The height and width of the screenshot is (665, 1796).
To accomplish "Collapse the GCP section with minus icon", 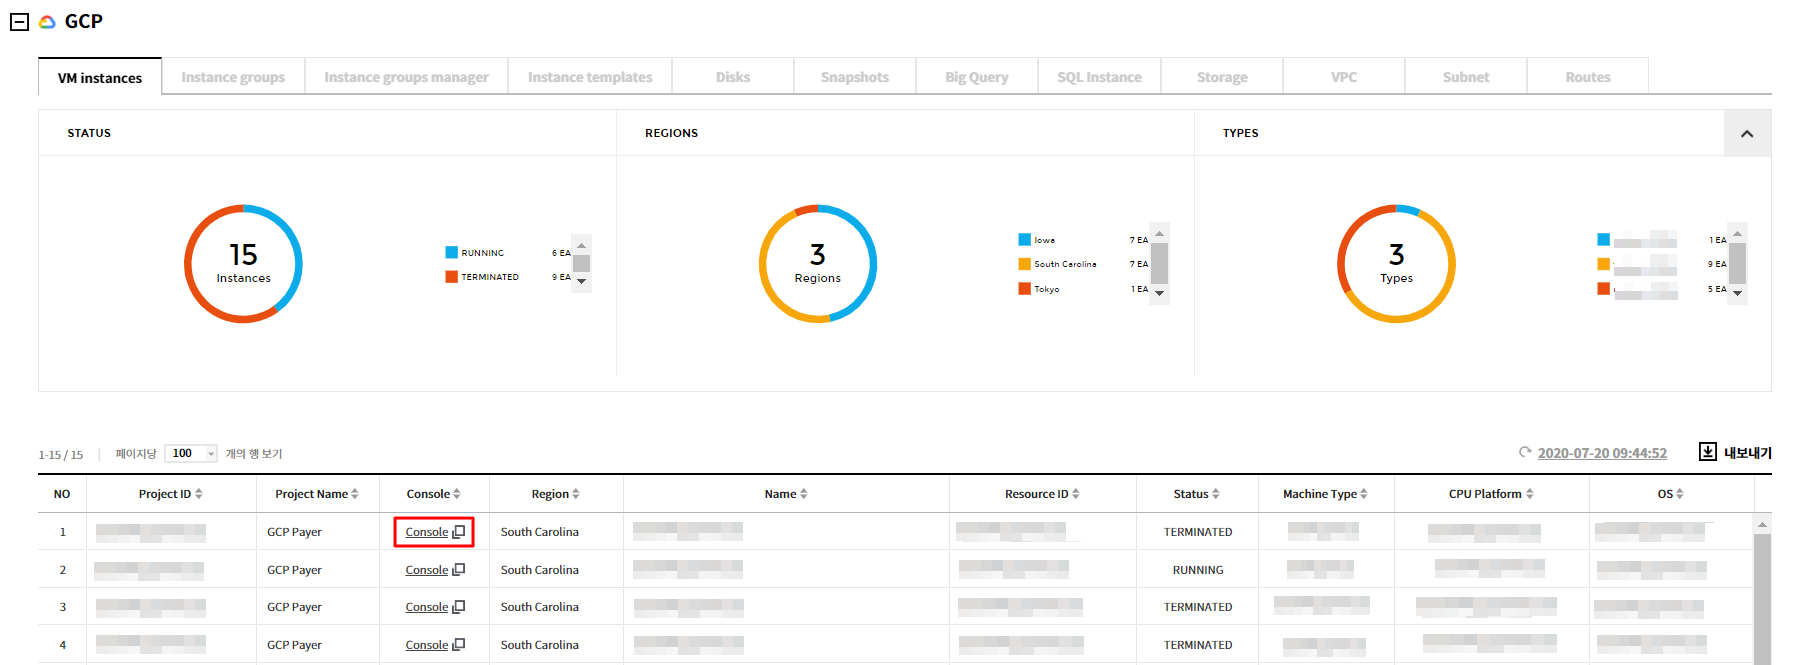I will 19,22.
